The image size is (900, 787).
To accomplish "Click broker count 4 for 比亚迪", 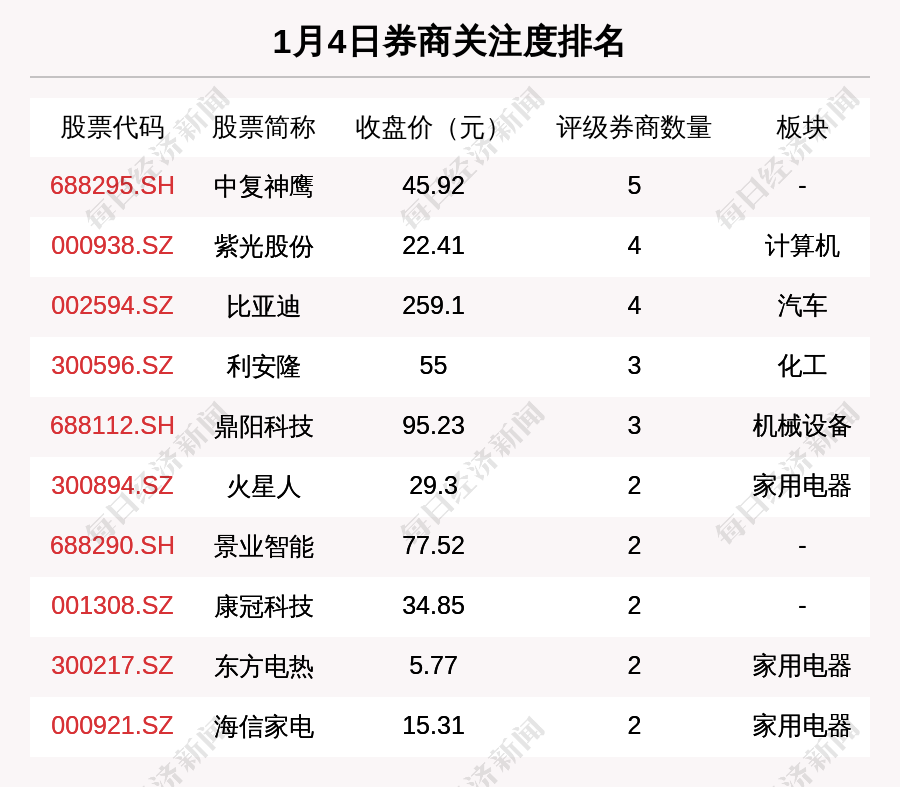I will click(634, 305).
